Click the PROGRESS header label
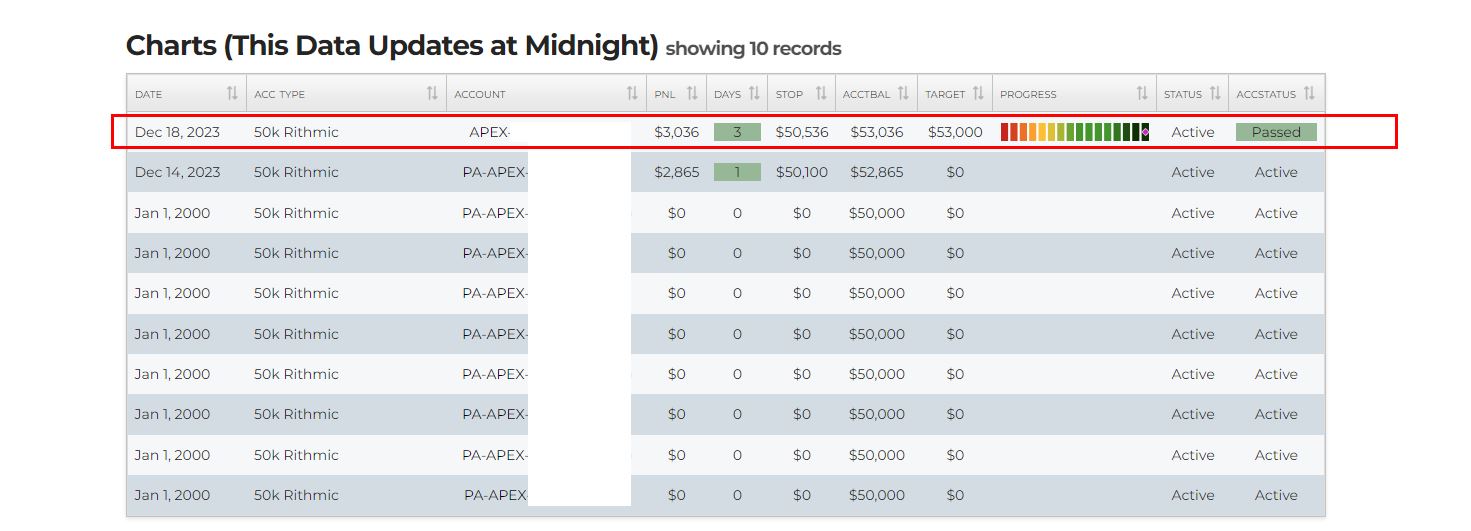 pyautogui.click(x=1028, y=94)
